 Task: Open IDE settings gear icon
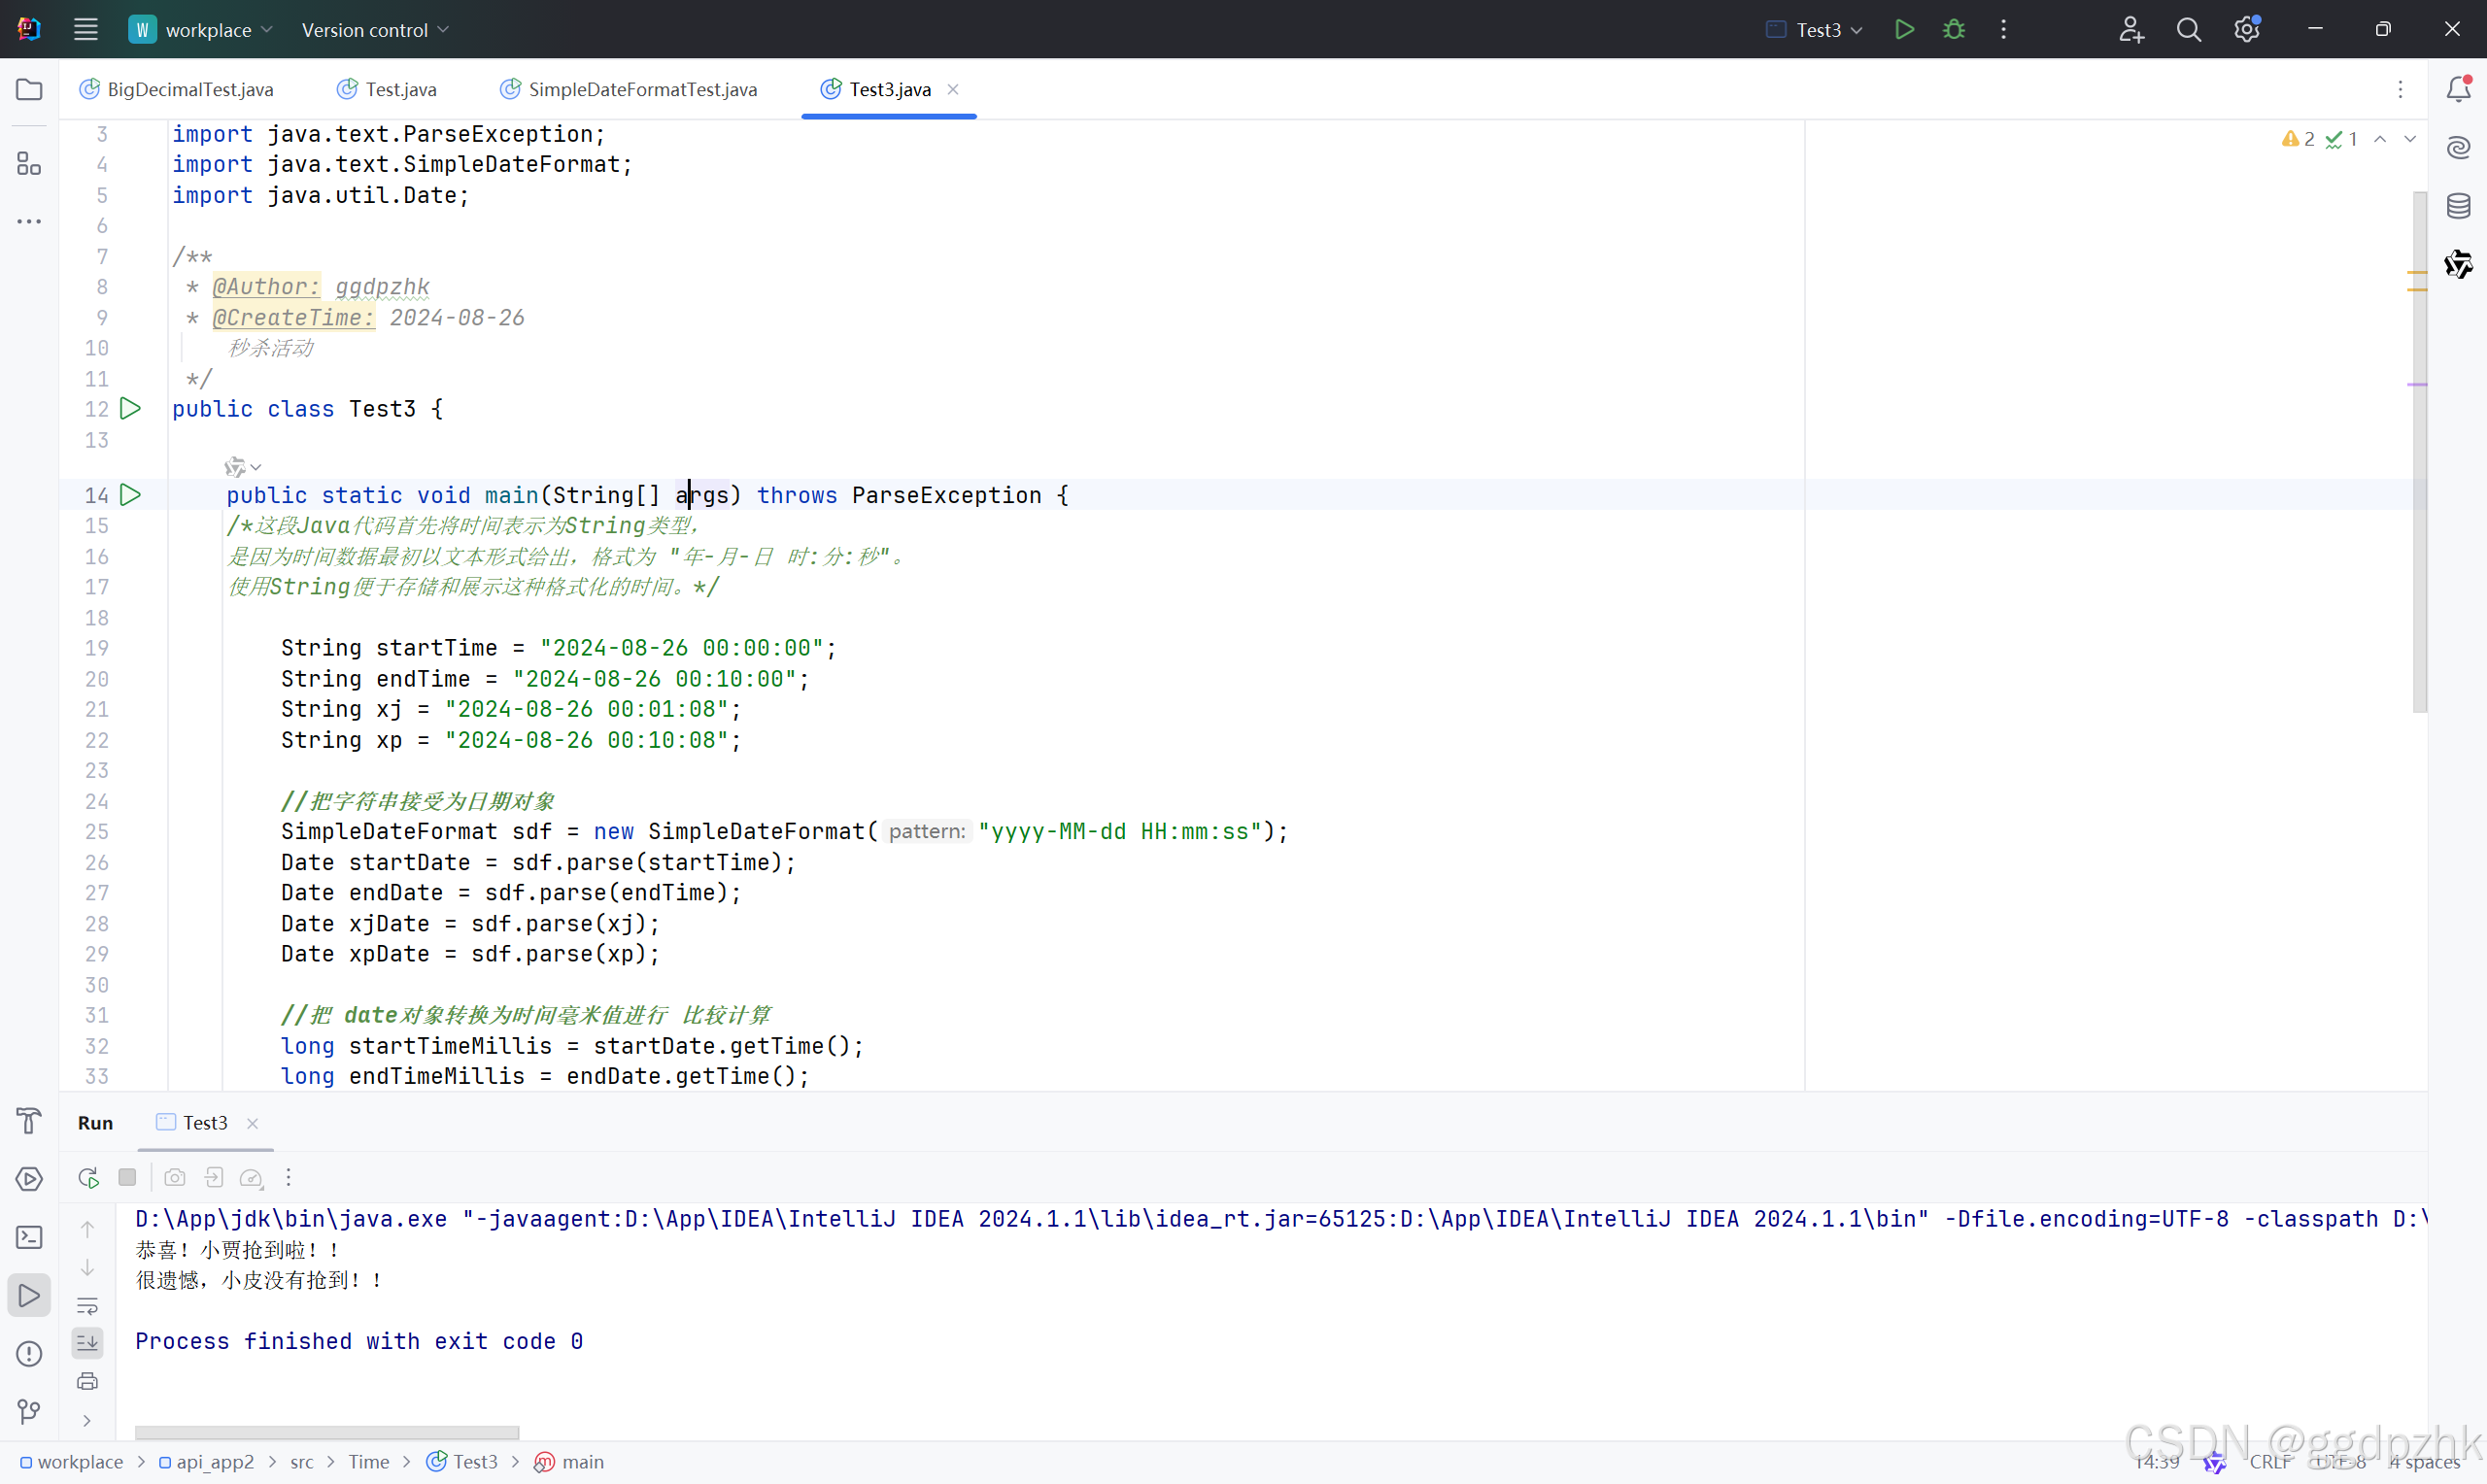point(2247,30)
